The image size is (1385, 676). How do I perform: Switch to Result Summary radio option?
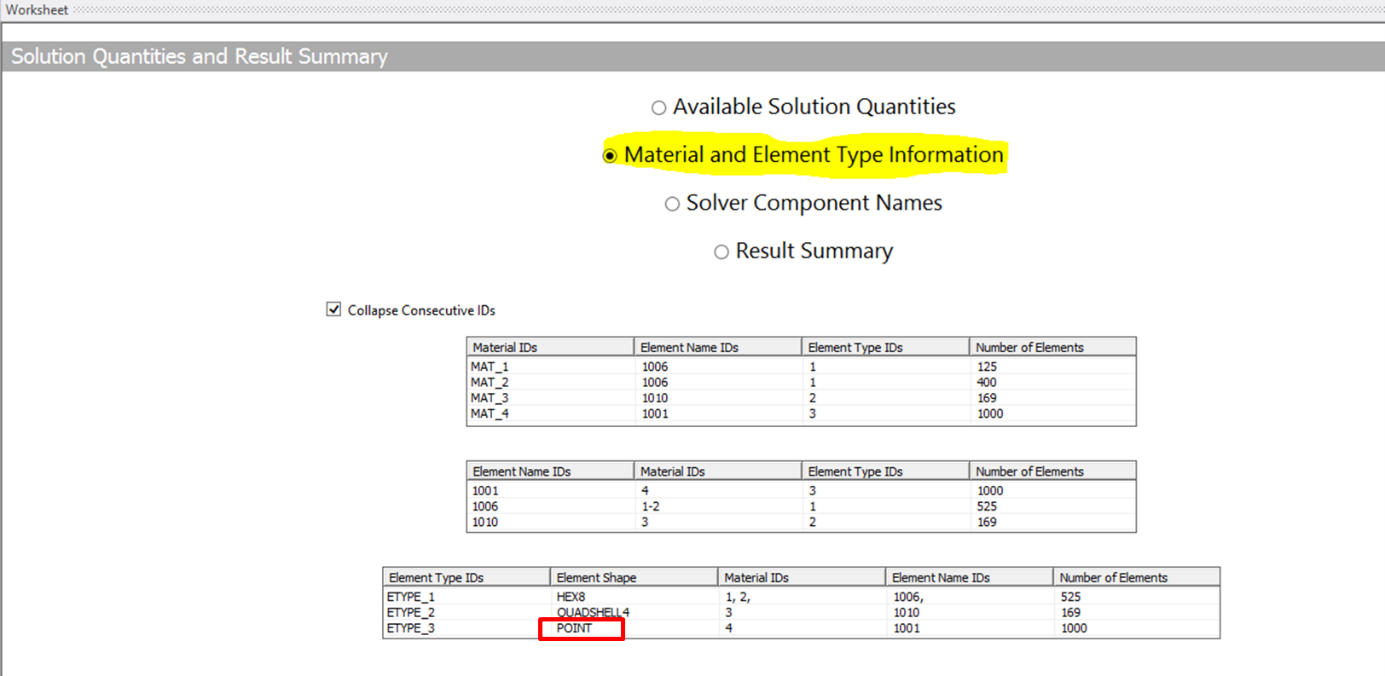point(721,252)
